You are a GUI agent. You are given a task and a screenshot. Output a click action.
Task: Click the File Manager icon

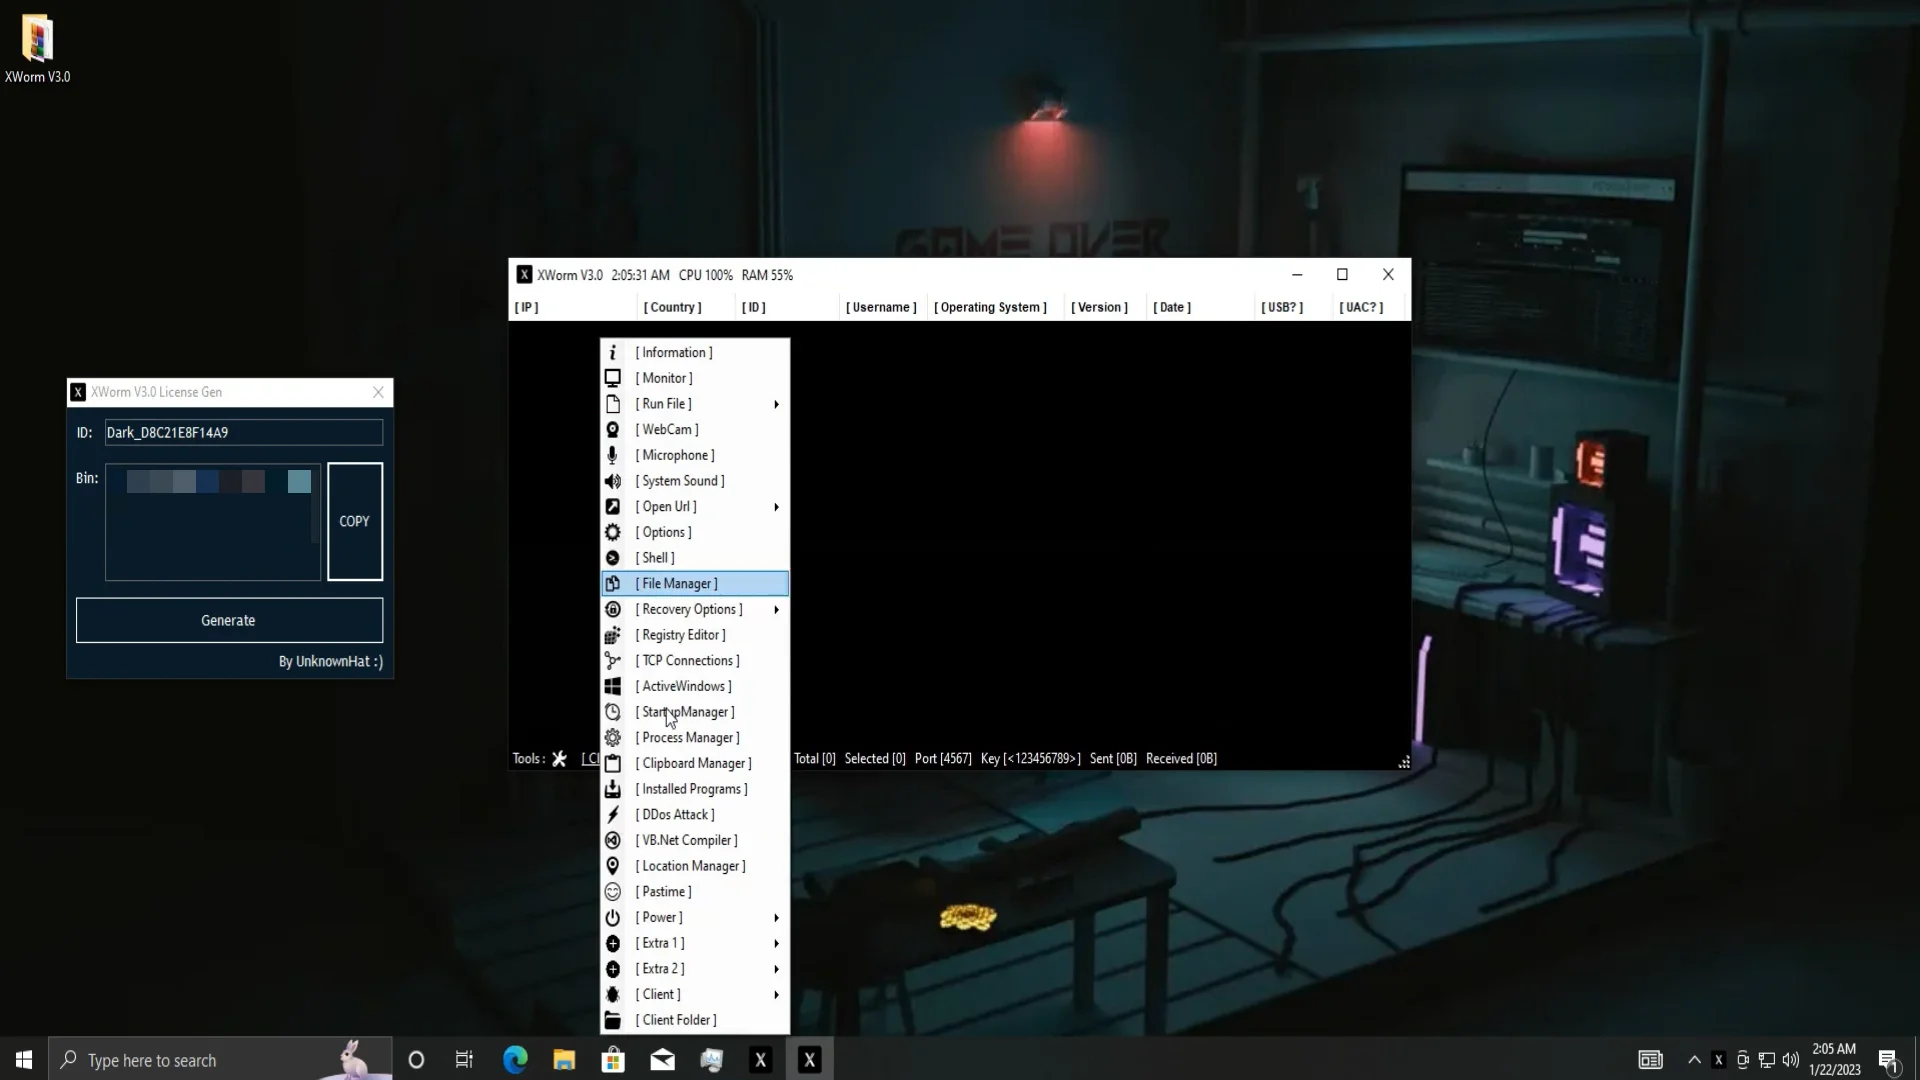[613, 583]
